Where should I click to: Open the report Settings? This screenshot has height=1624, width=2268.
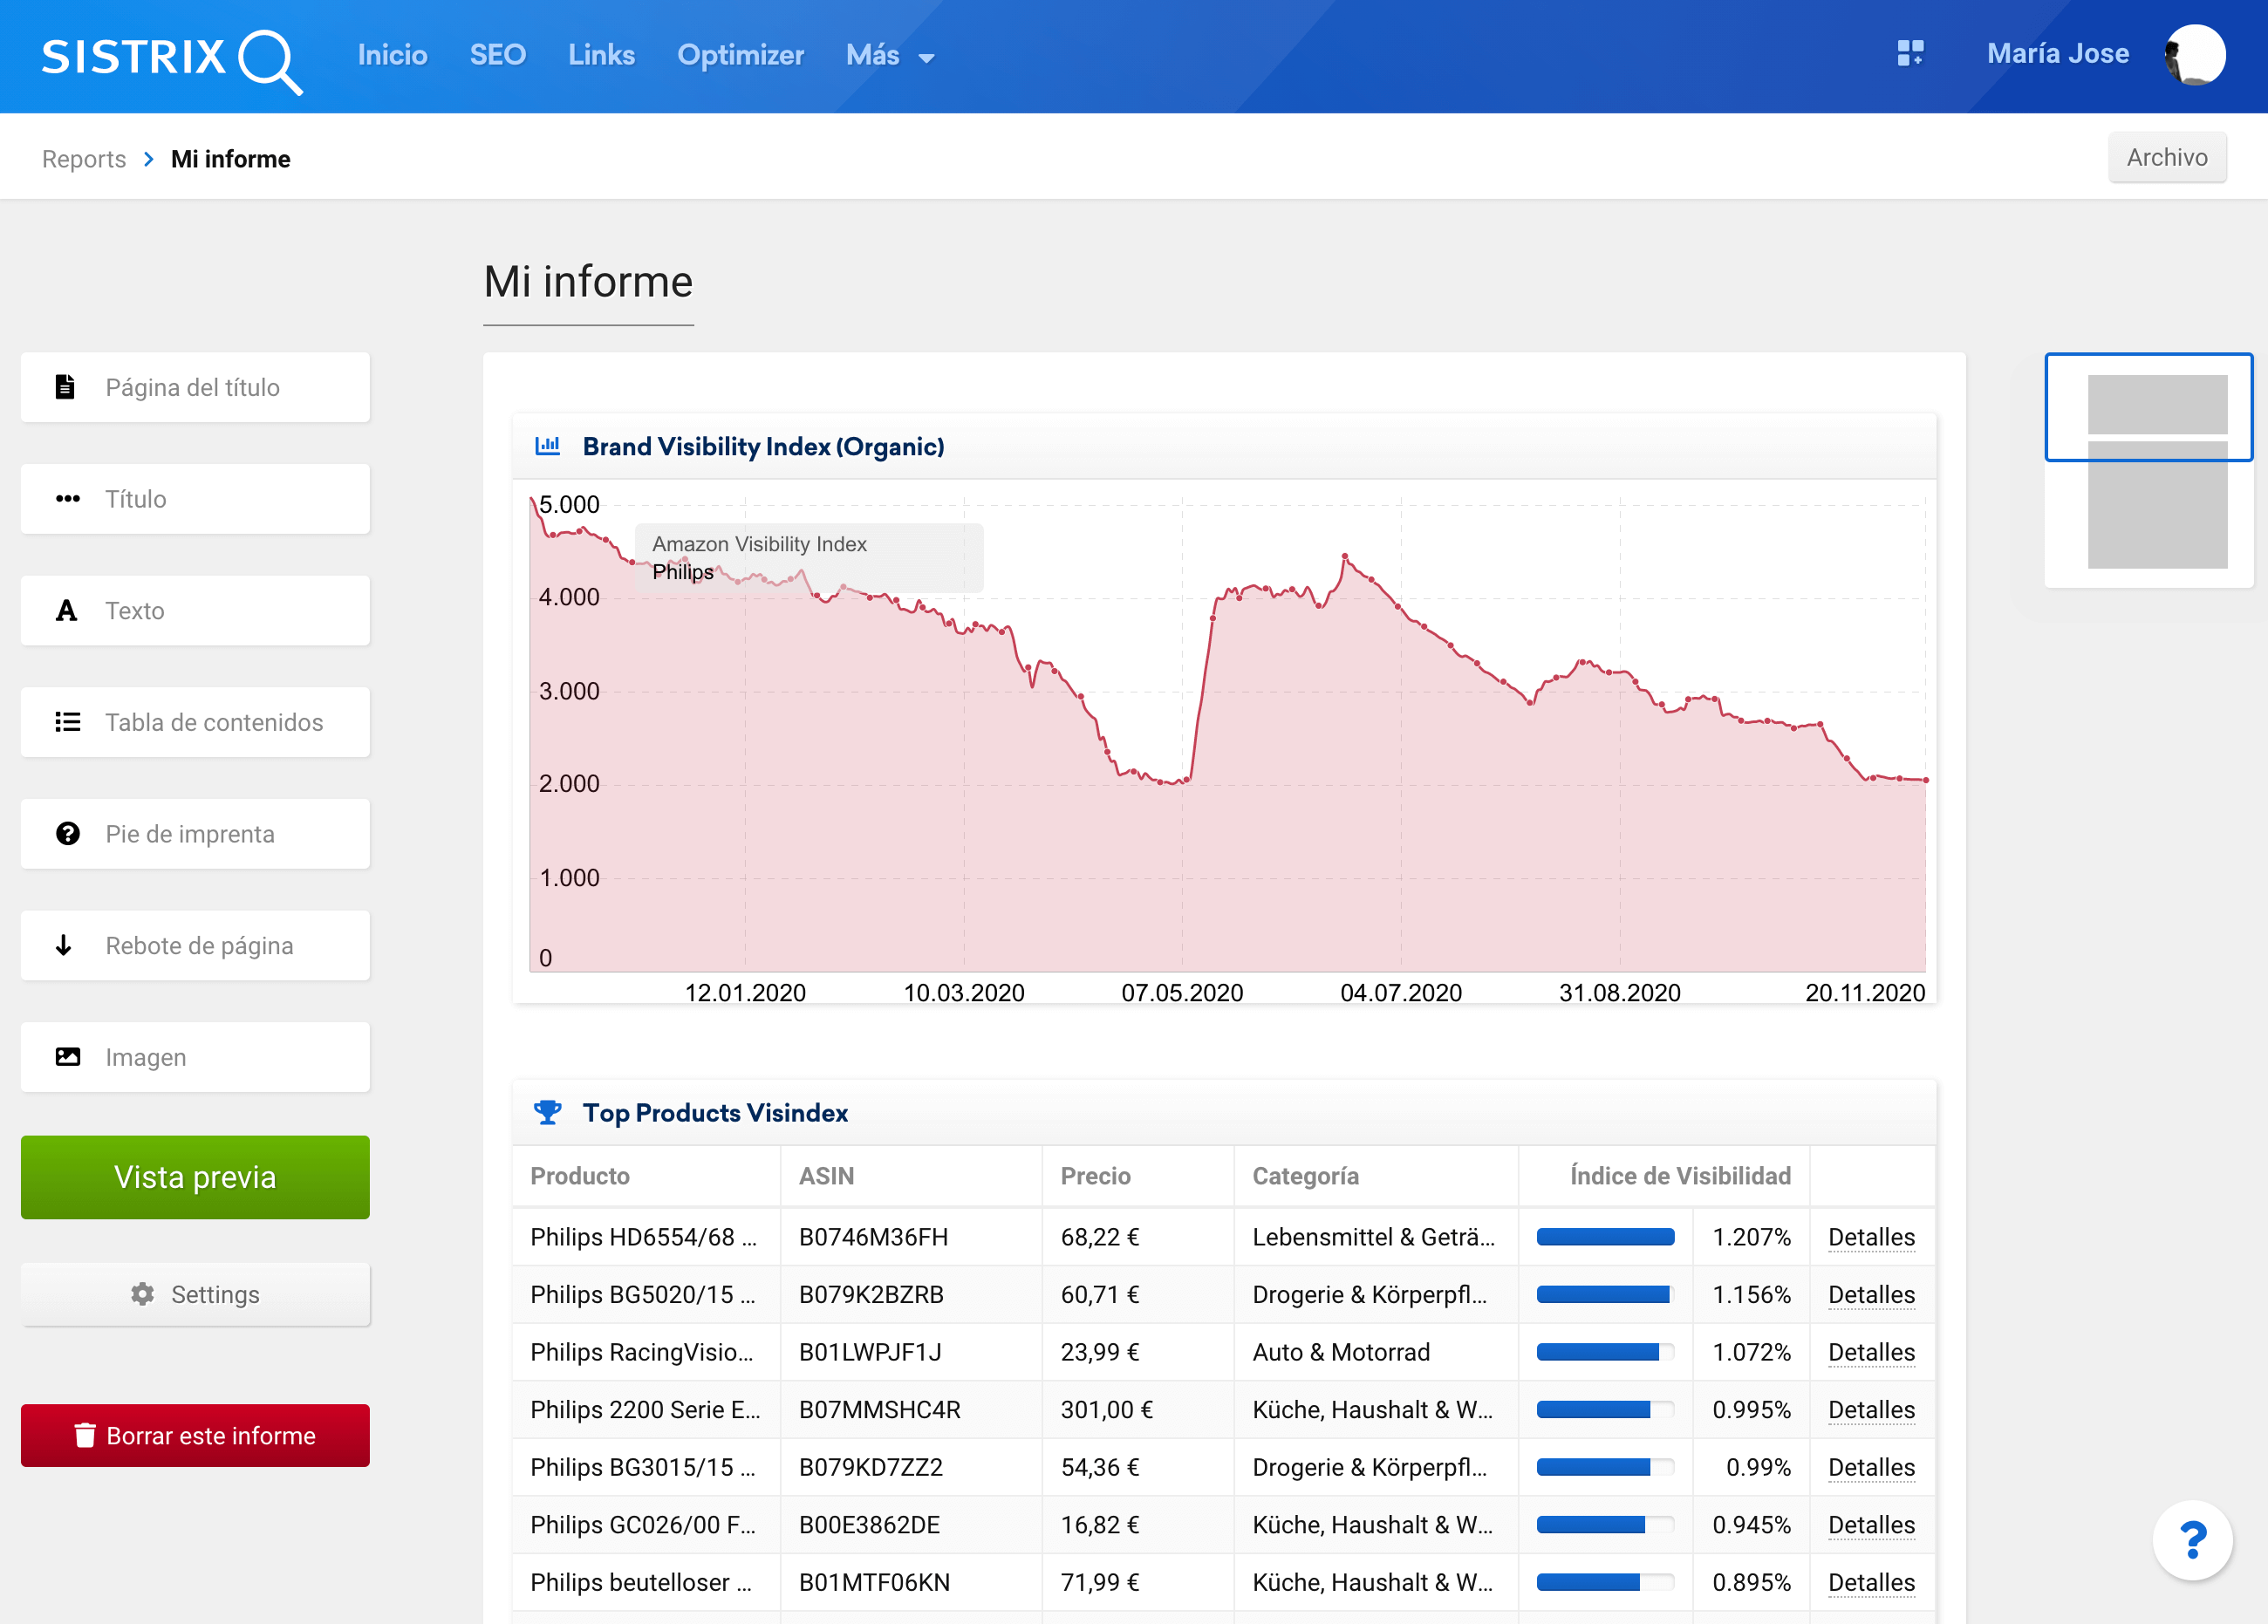(195, 1294)
